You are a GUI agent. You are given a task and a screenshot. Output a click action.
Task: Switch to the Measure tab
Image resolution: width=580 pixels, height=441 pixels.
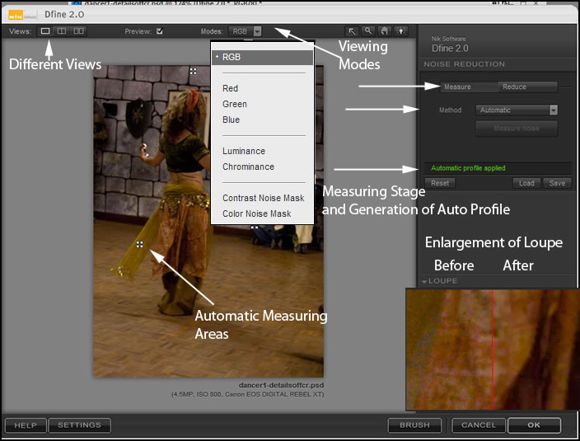[x=469, y=87]
